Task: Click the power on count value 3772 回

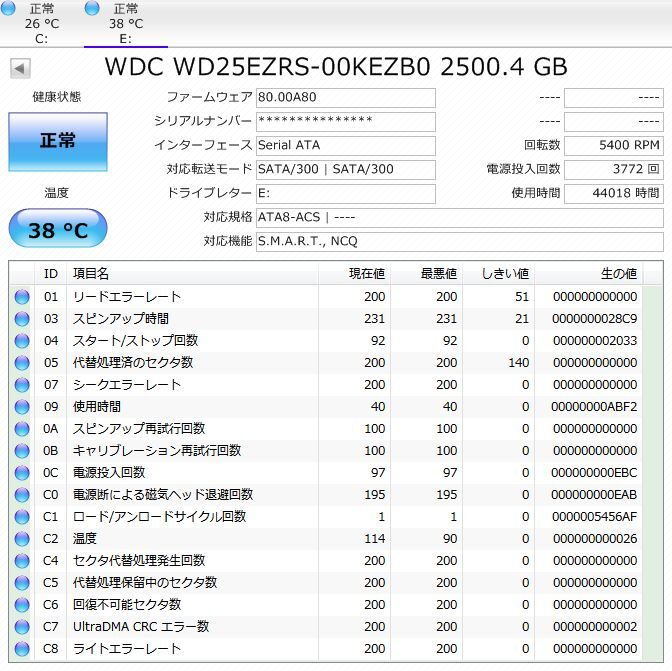Action: tap(614, 170)
